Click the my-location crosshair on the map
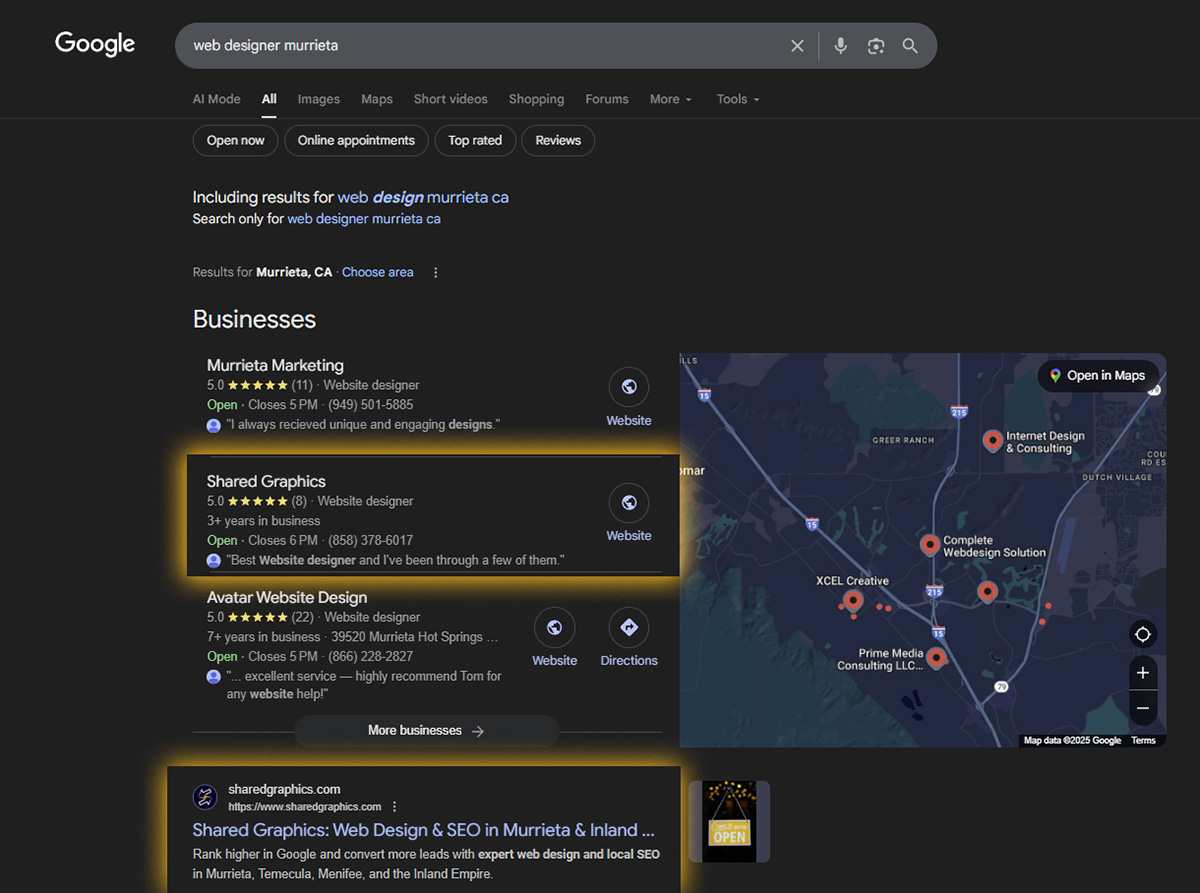The width and height of the screenshot is (1200, 893). tap(1142, 634)
